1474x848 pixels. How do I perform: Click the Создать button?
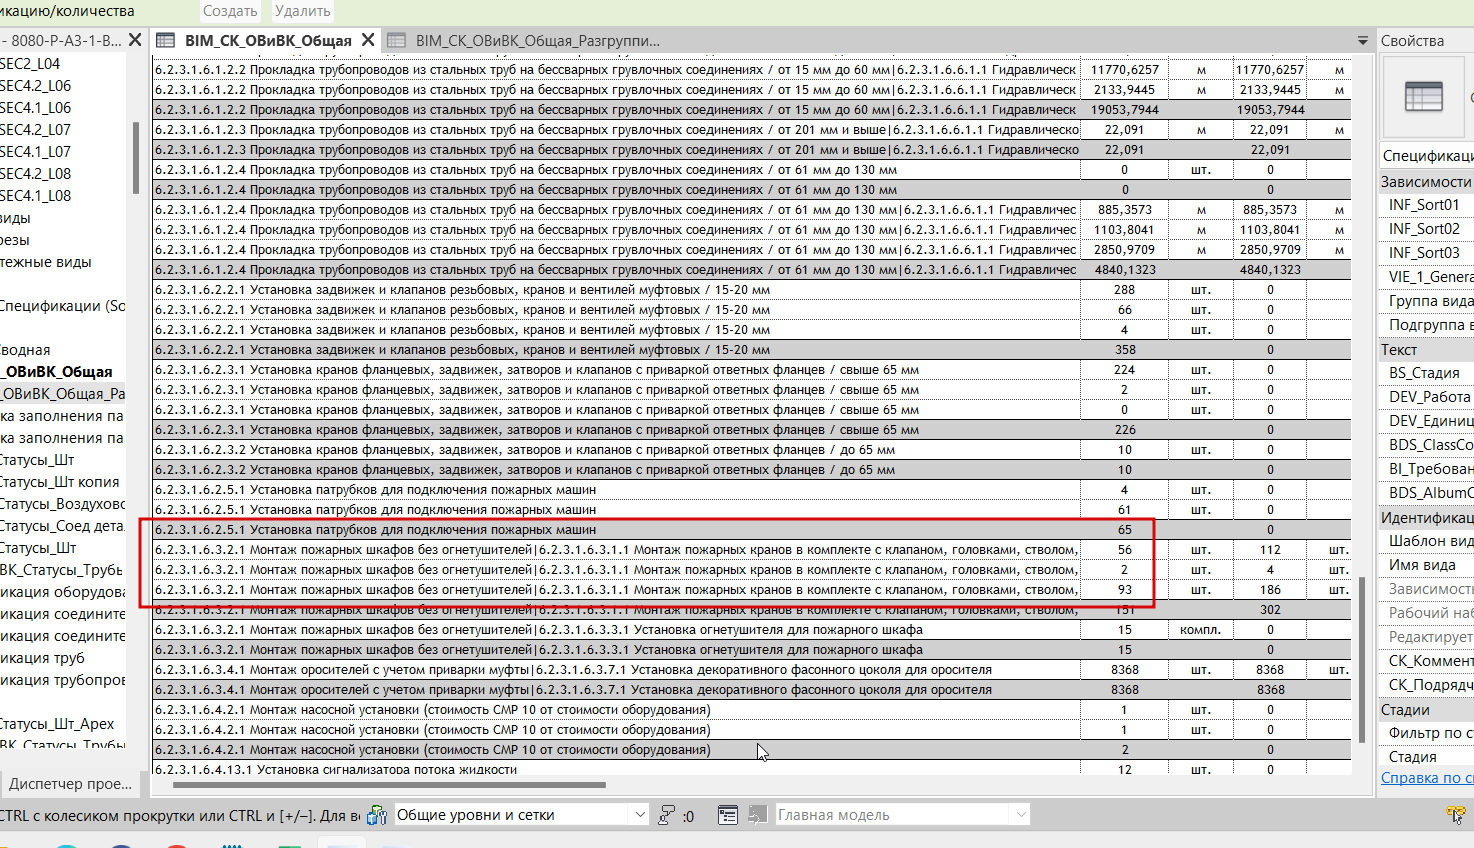coord(230,11)
